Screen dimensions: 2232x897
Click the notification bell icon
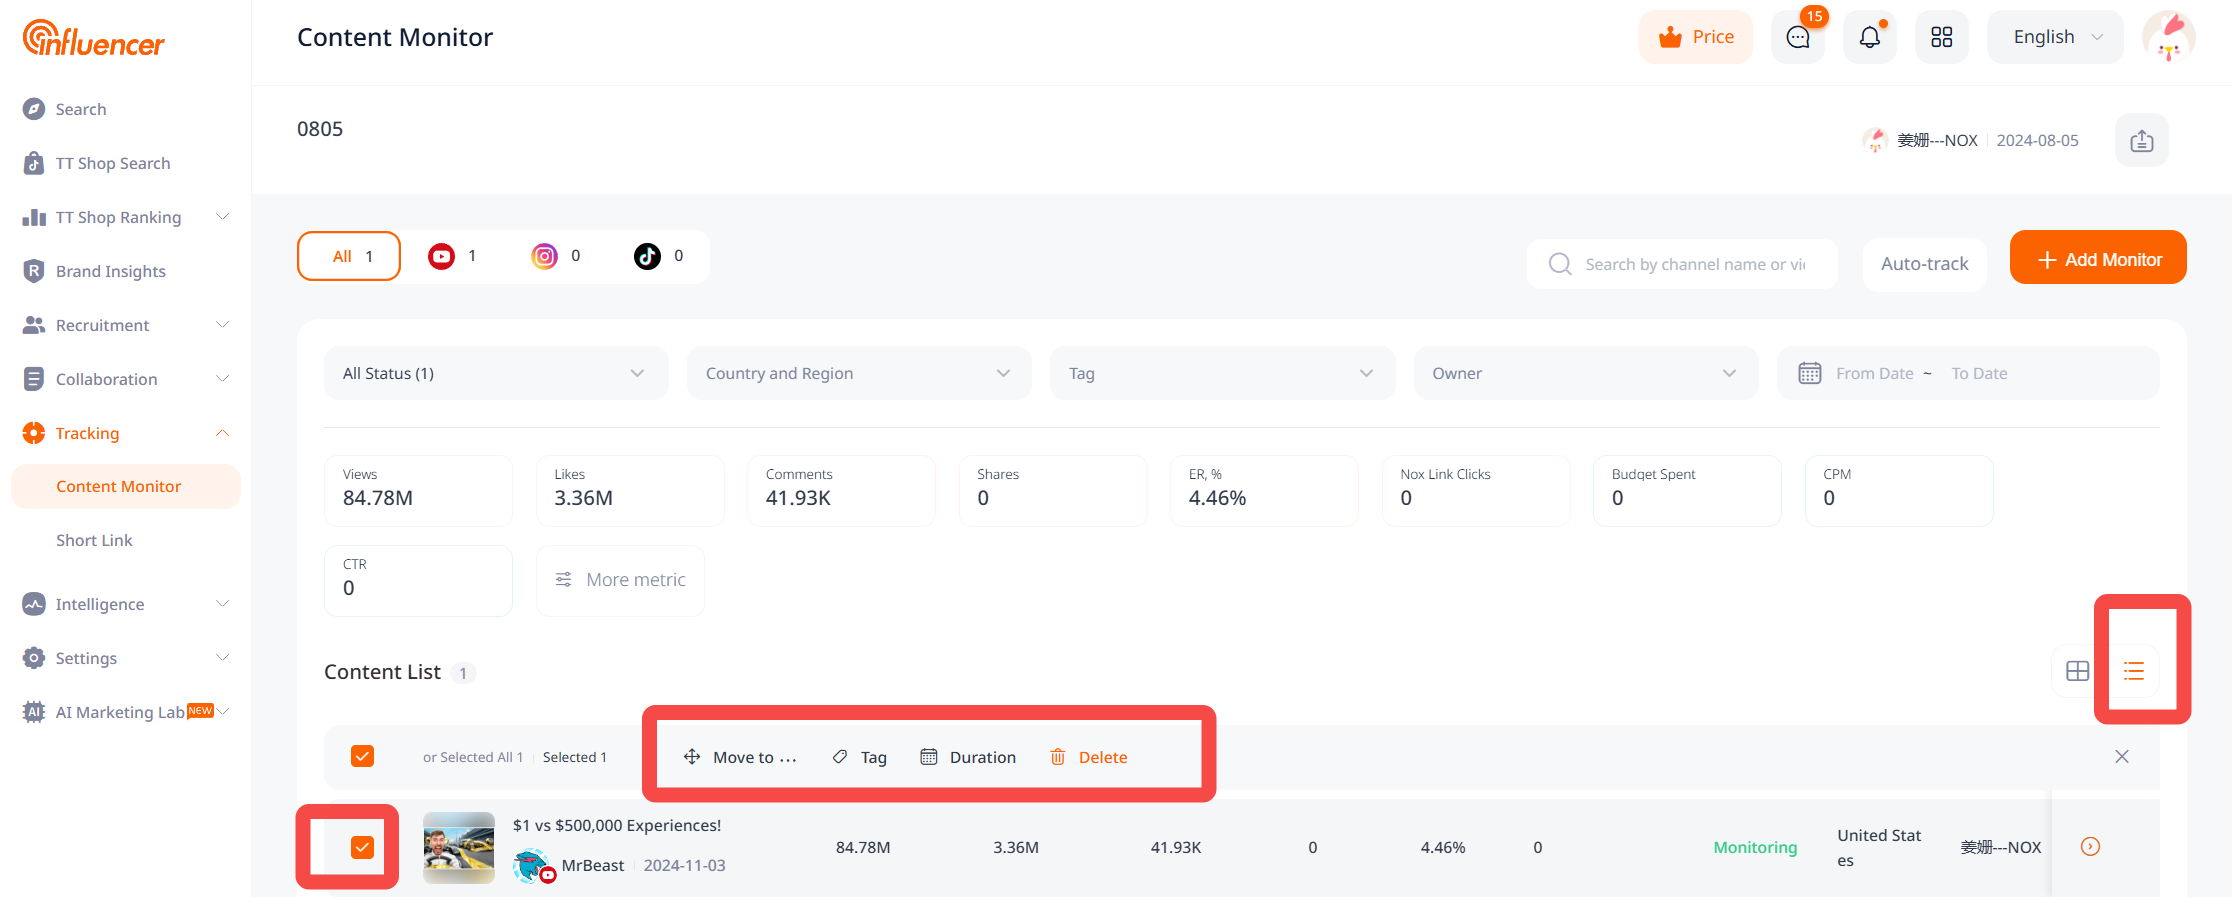click(1869, 38)
